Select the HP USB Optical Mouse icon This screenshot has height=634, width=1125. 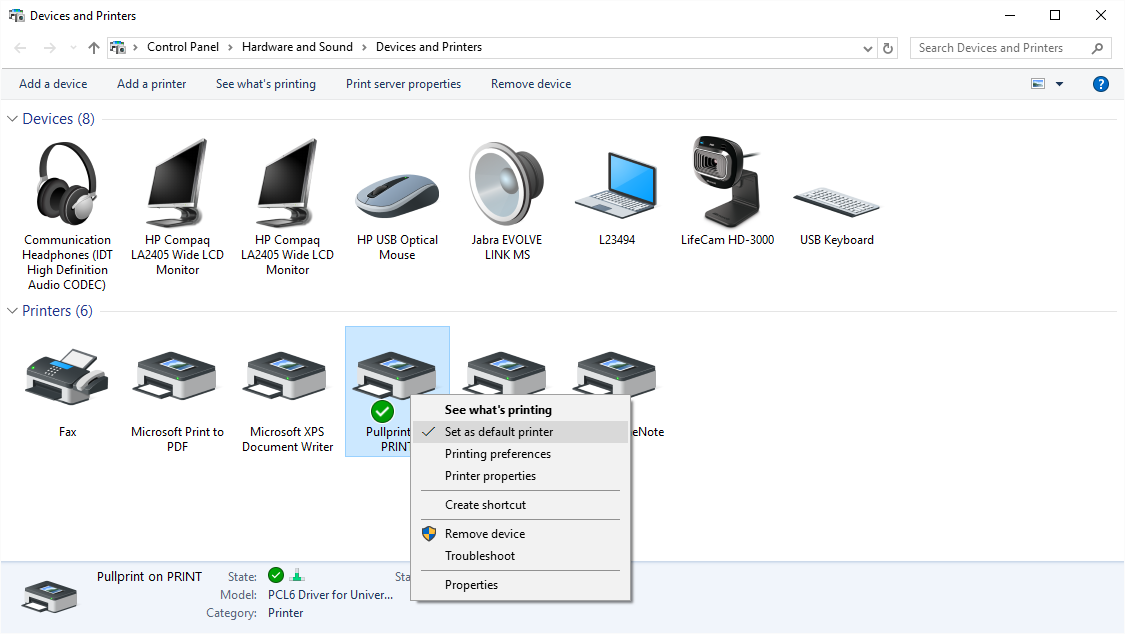(397, 194)
